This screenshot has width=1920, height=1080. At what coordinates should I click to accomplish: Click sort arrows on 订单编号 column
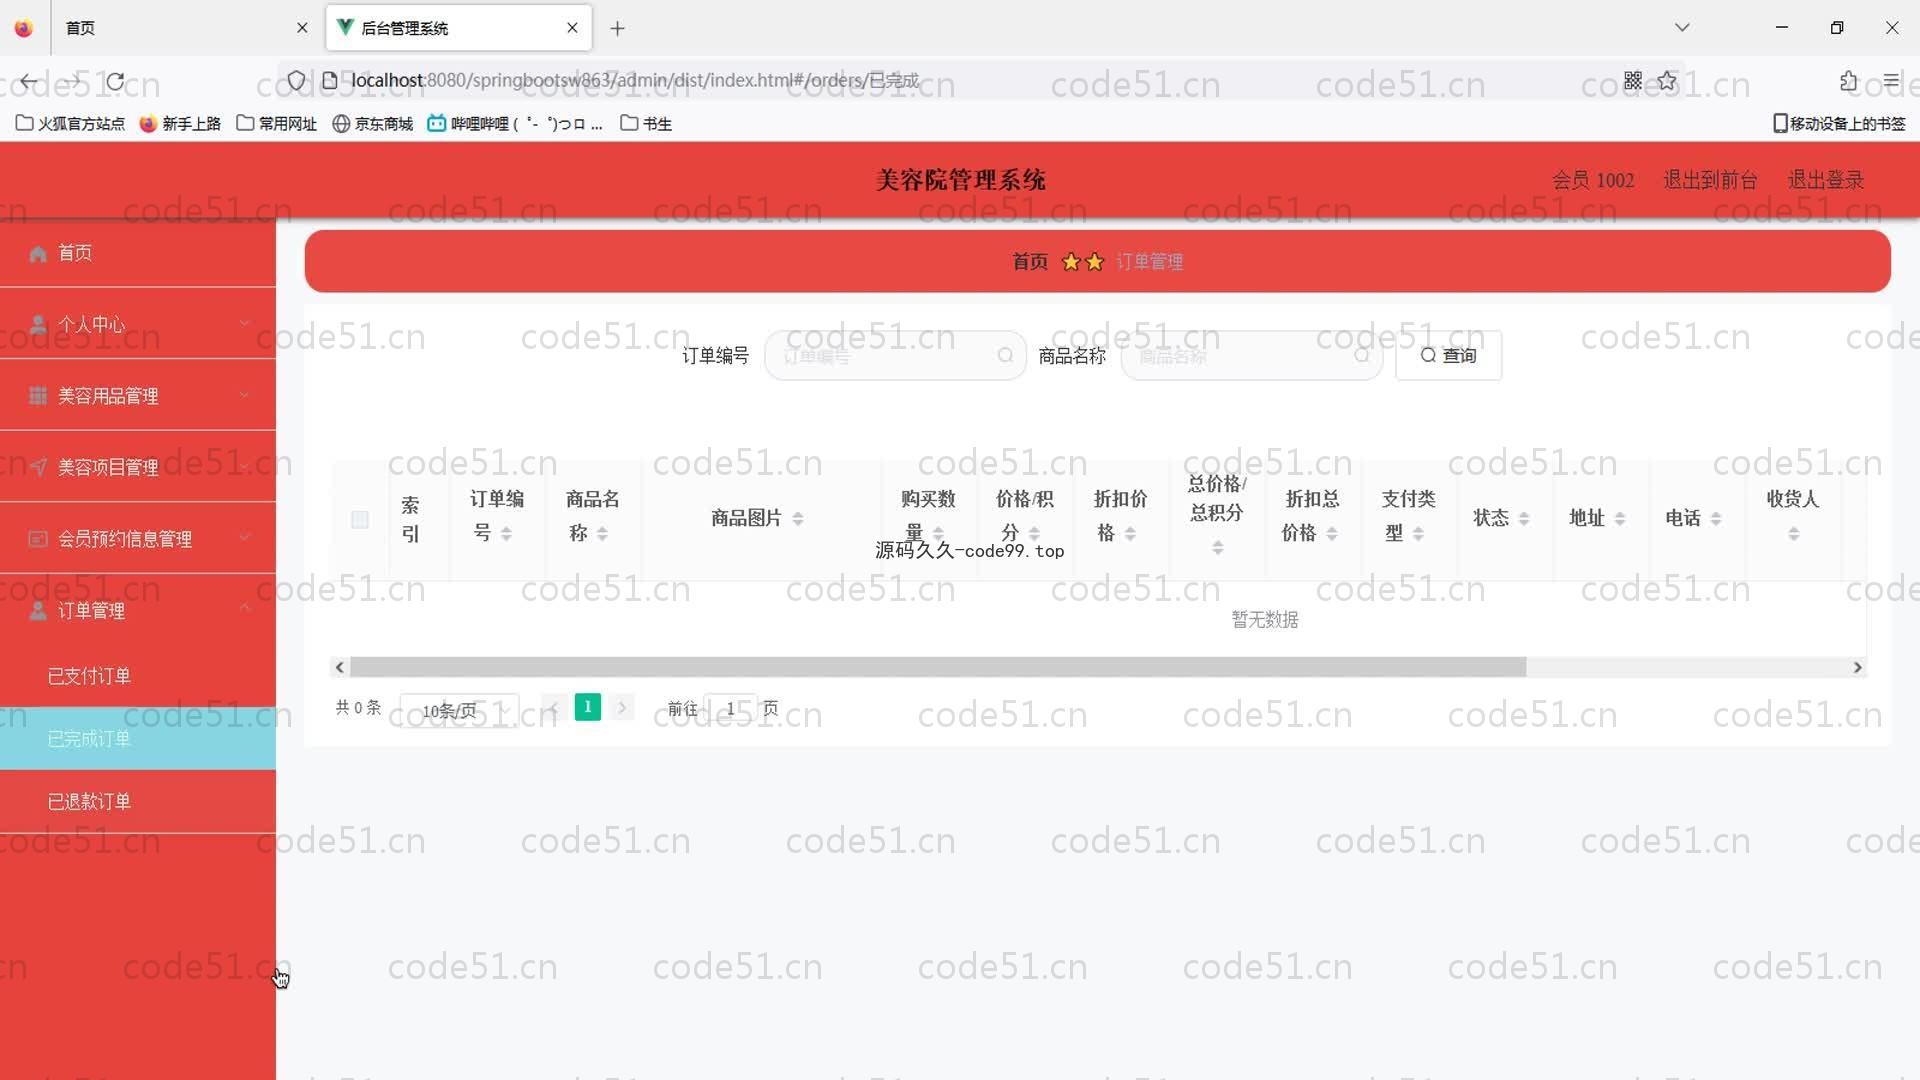pos(506,534)
